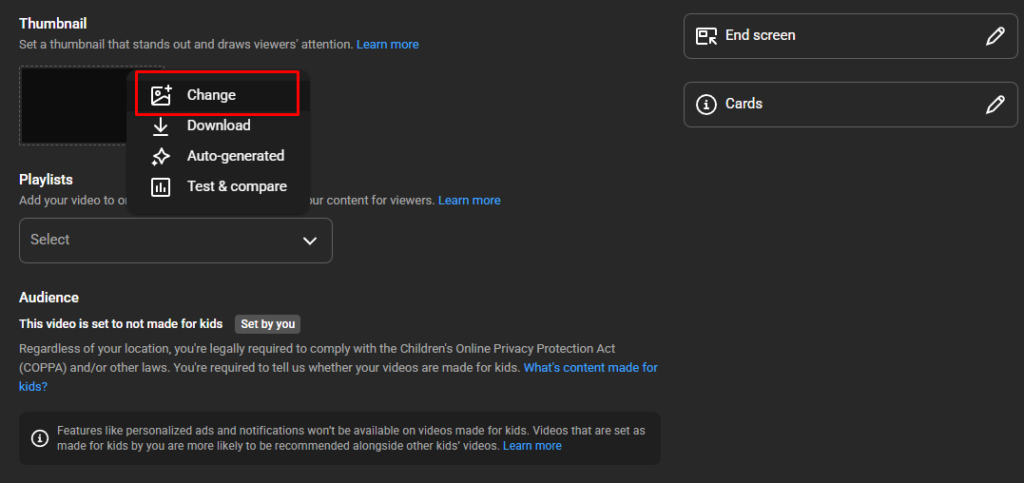Screen dimensions: 1024x483
Task: Expand playlist chevron arrow
Action: point(310,241)
